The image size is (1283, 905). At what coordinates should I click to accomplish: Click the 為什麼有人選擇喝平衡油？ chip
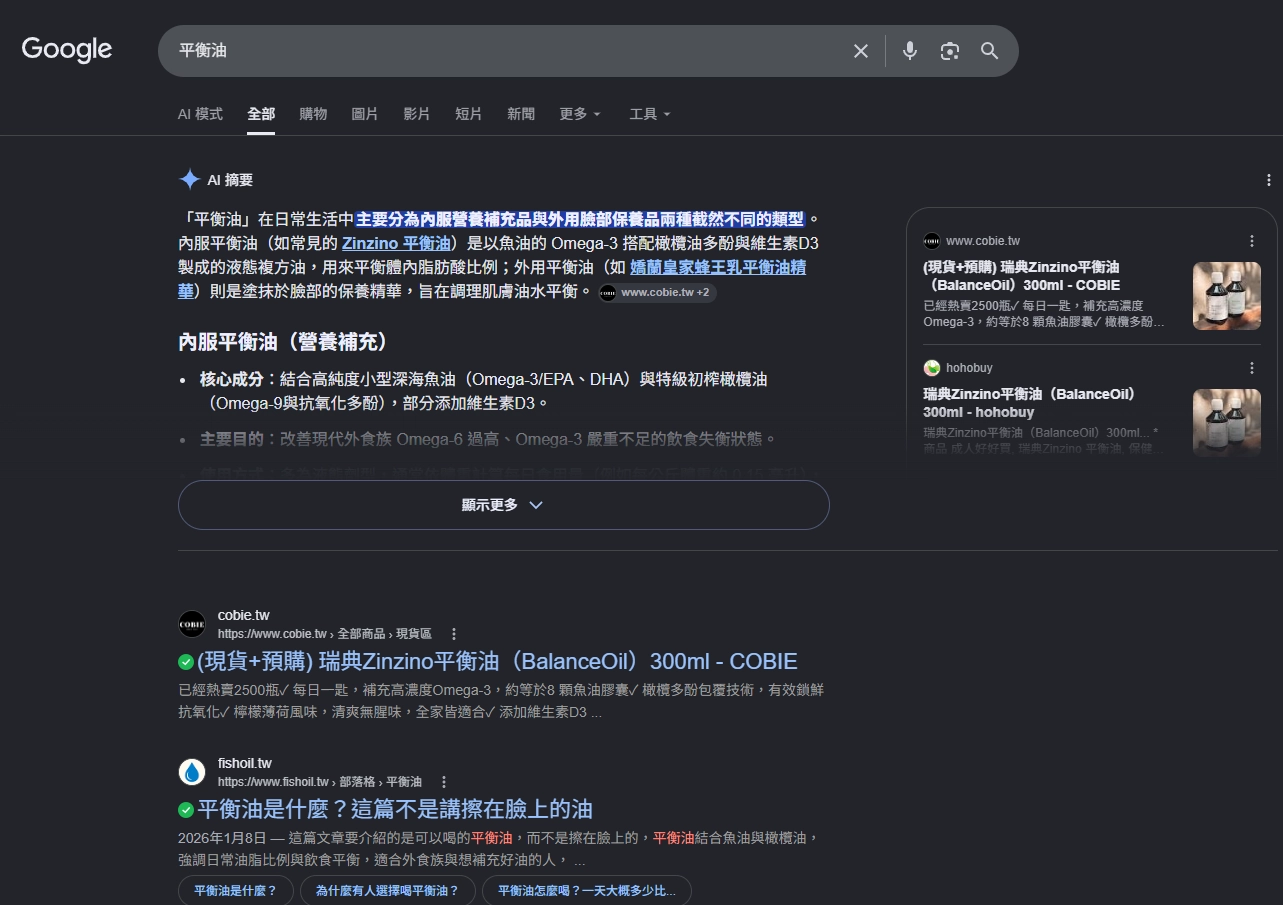pyautogui.click(x=387, y=891)
